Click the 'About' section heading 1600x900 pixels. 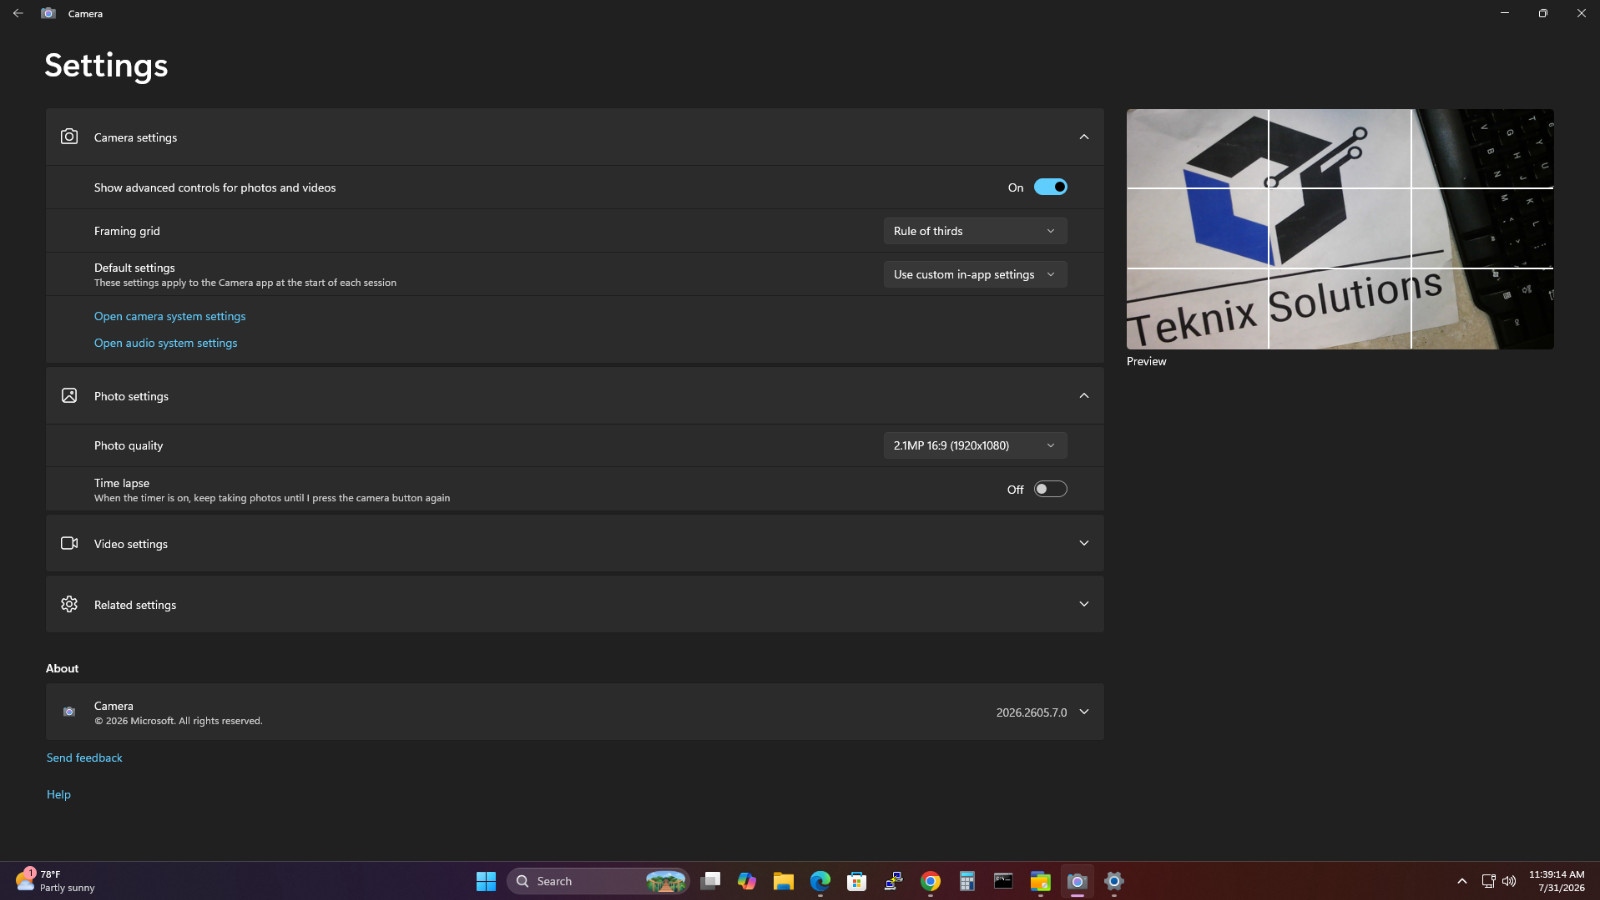62,668
